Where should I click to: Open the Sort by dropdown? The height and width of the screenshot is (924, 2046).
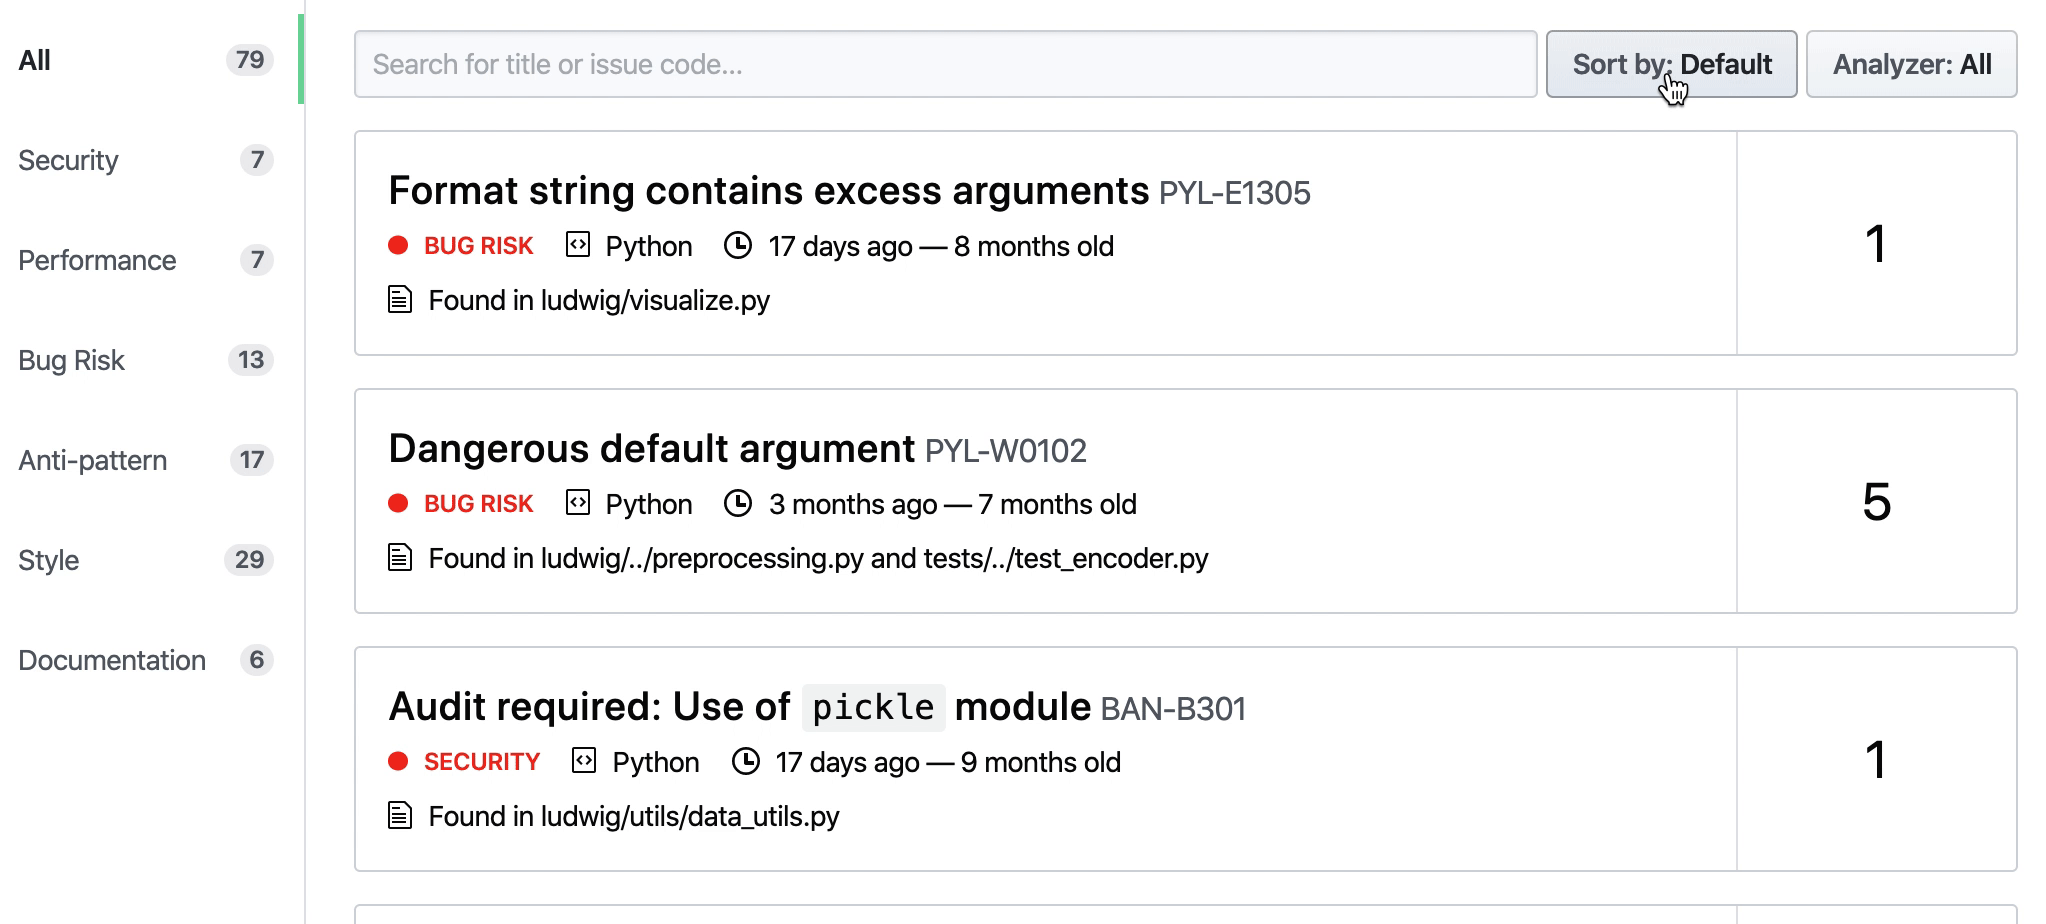[x=1670, y=64]
